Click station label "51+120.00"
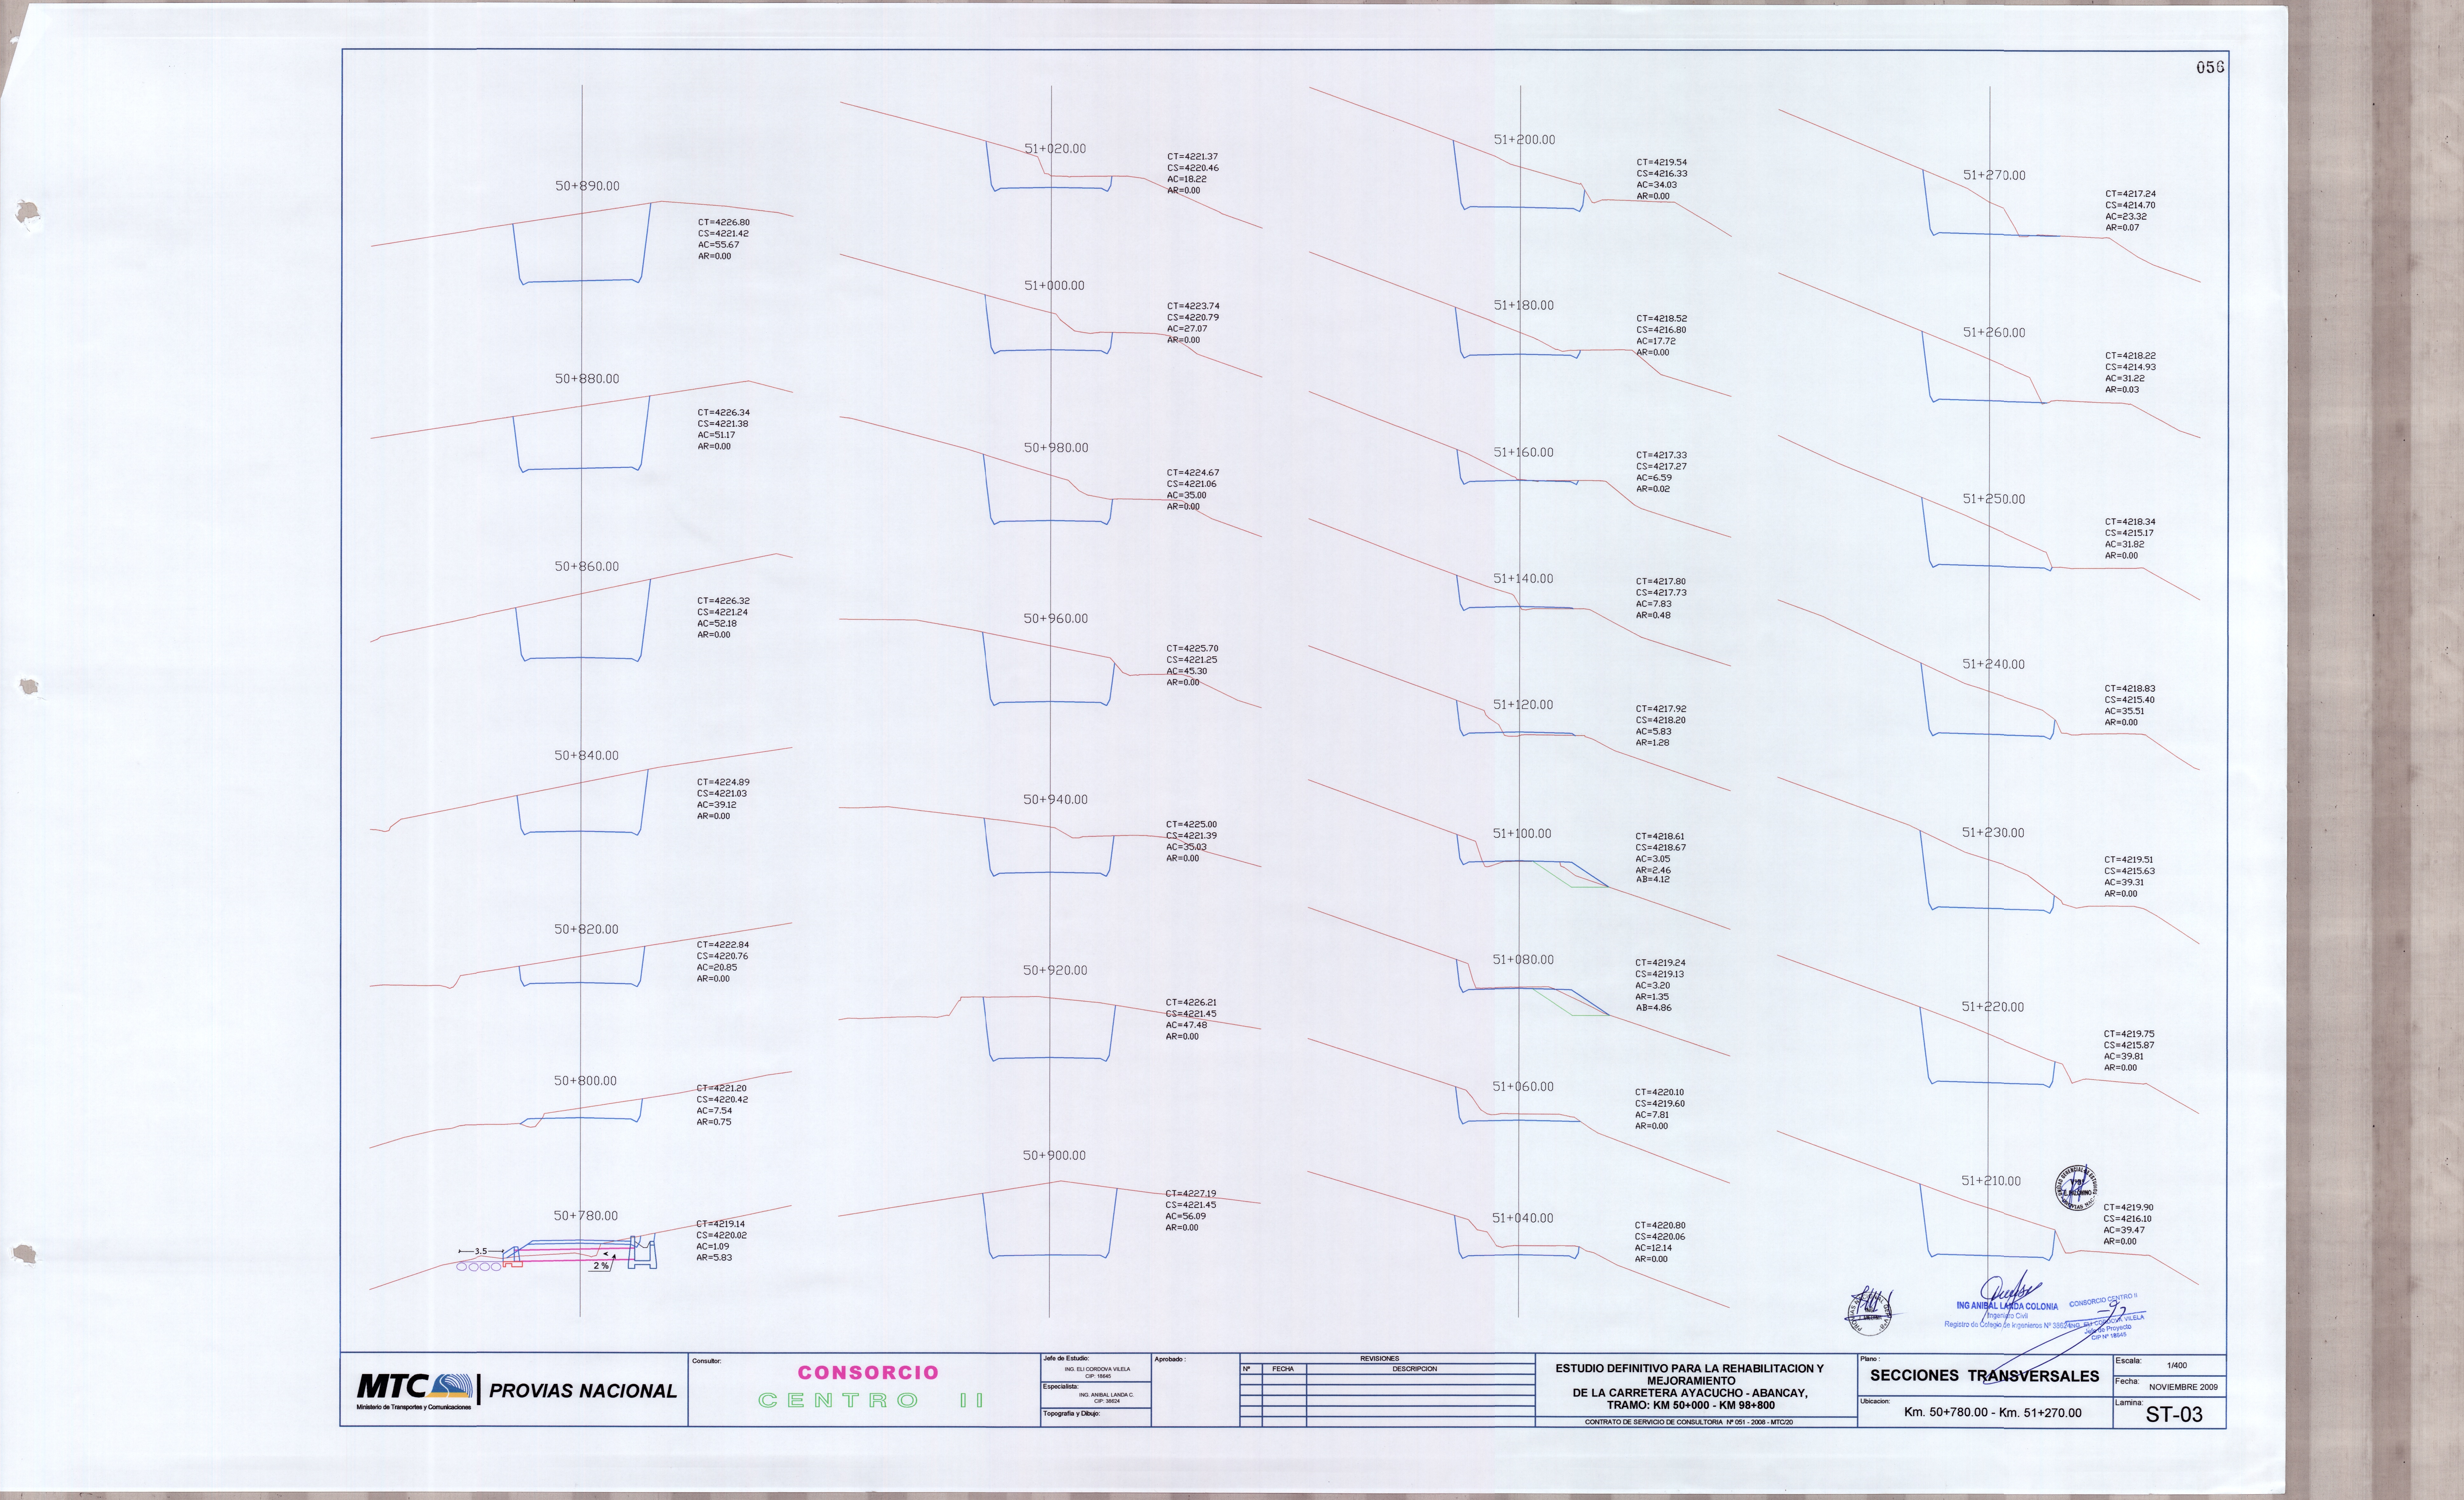The height and width of the screenshot is (1500, 2464). [1523, 705]
